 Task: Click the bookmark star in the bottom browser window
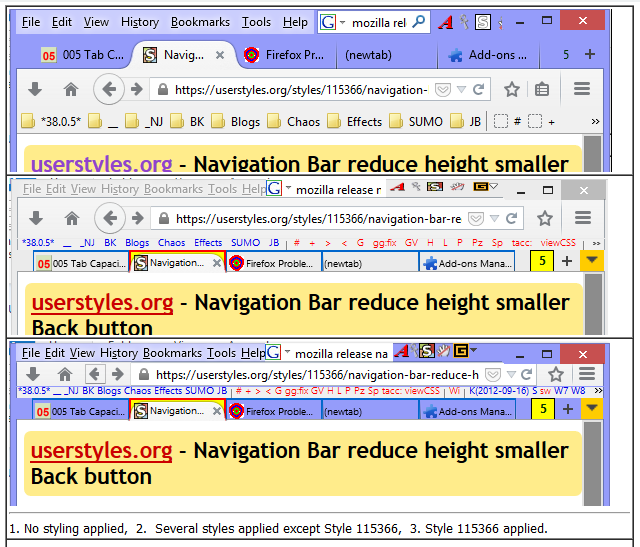pyautogui.click(x=556, y=374)
